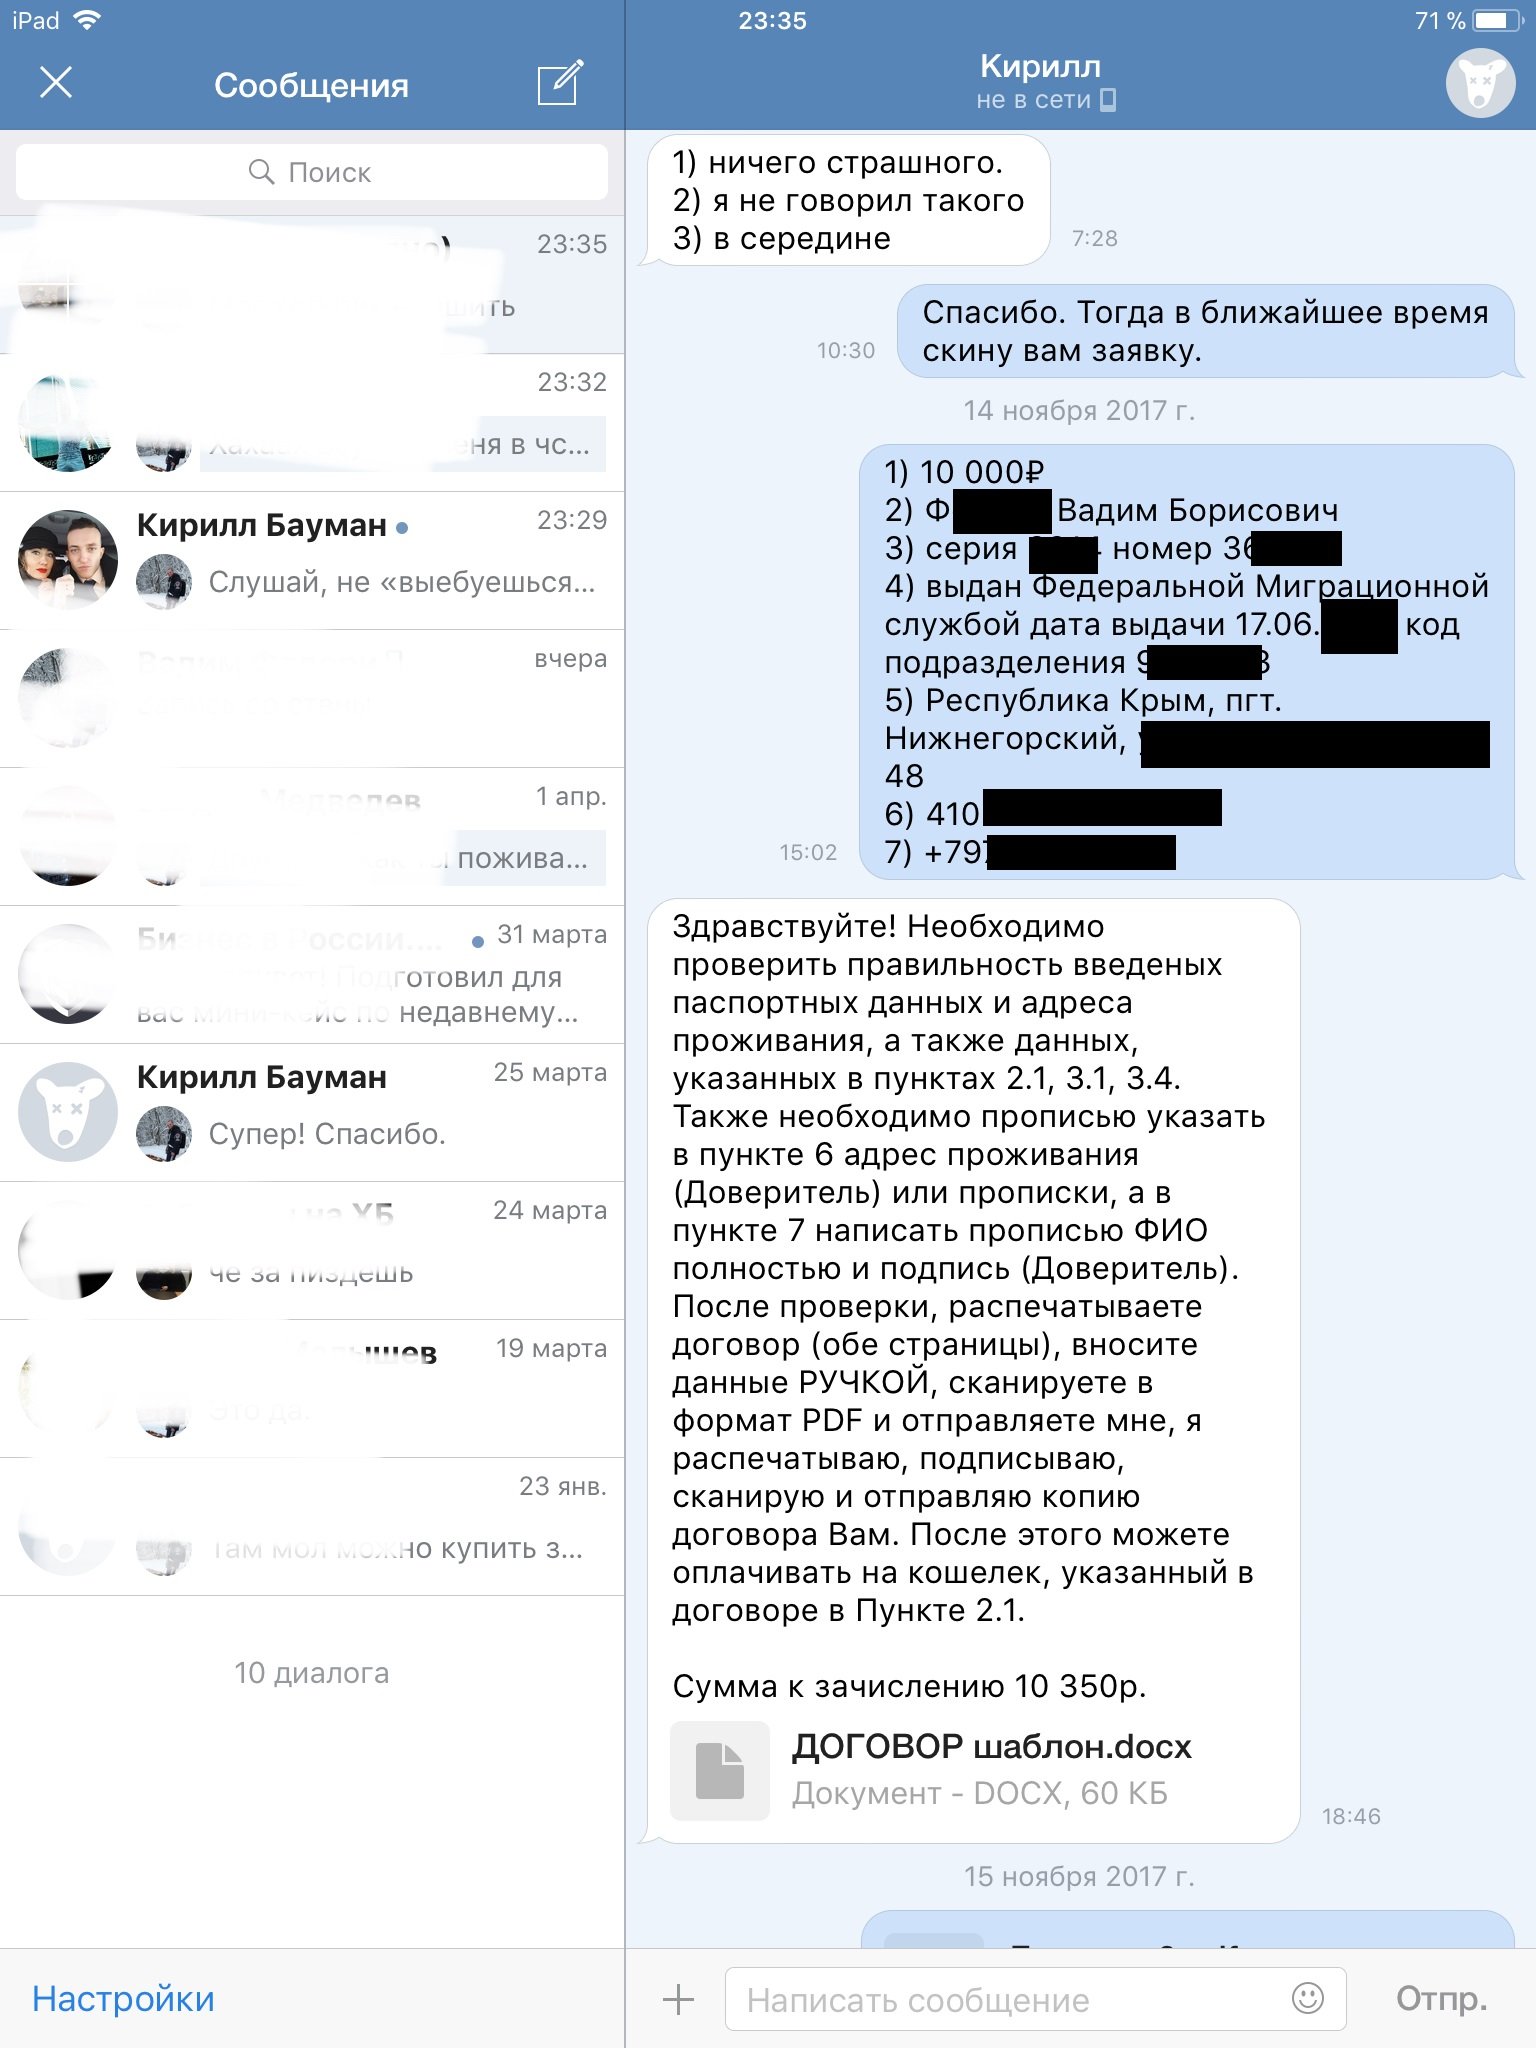The height and width of the screenshot is (2048, 1536).
Task: Open Кирилл's profile avatar in the chat header
Action: 1480,83
